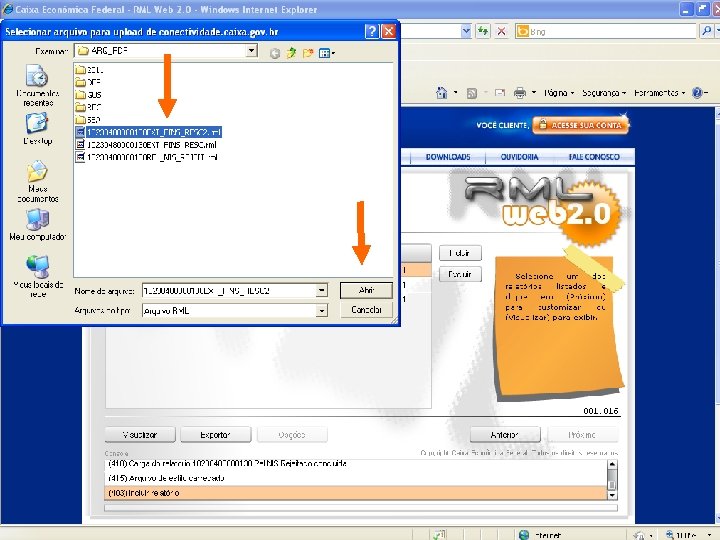Open Meus locais de rede shortcut
Viewport: 720px width, 540px height.
click(x=38, y=276)
